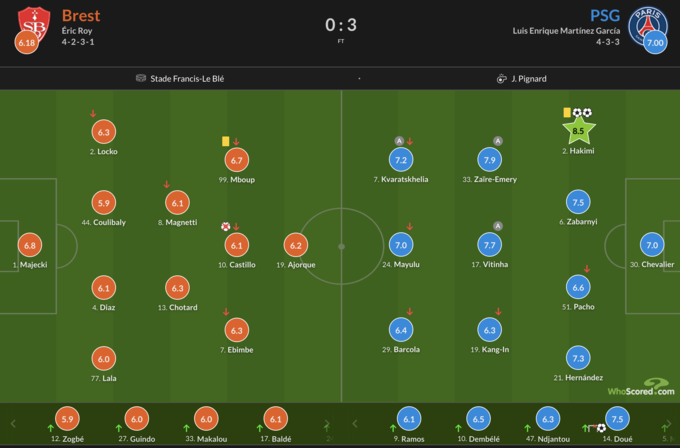
Task: Open the Brest team name link
Action: click(x=81, y=15)
